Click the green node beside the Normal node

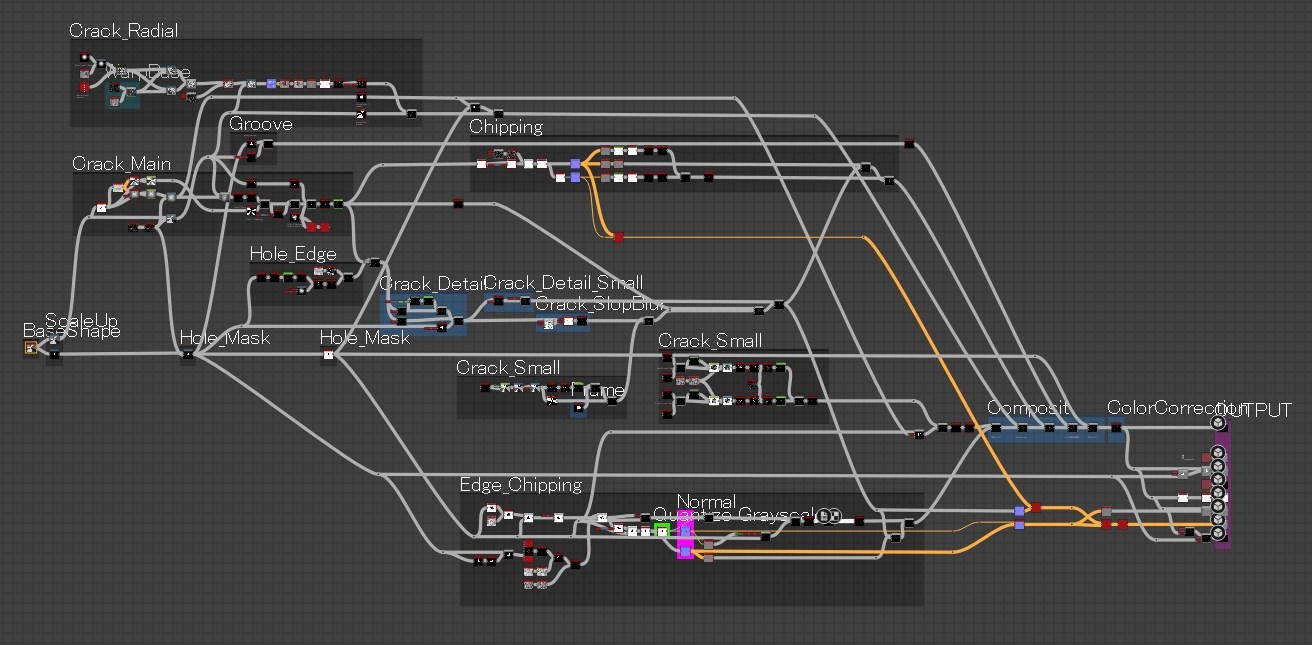(x=662, y=530)
